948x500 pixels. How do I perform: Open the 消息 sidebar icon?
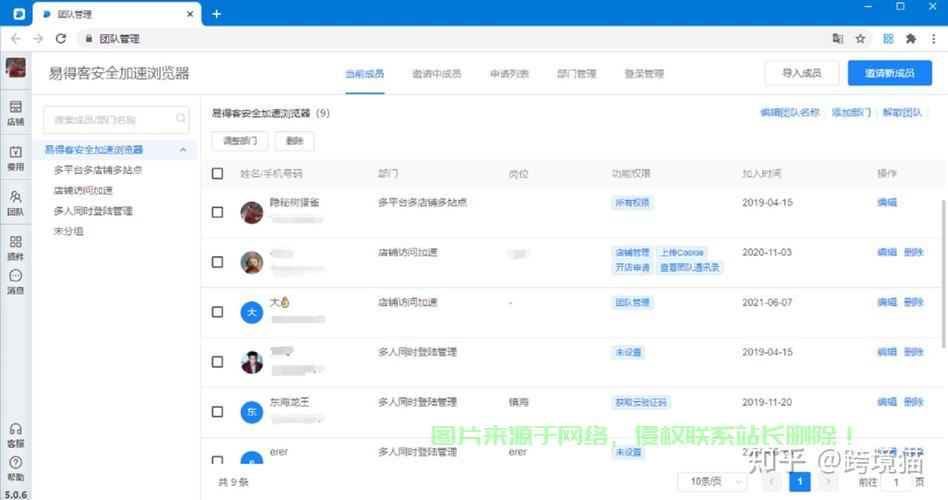(x=16, y=282)
